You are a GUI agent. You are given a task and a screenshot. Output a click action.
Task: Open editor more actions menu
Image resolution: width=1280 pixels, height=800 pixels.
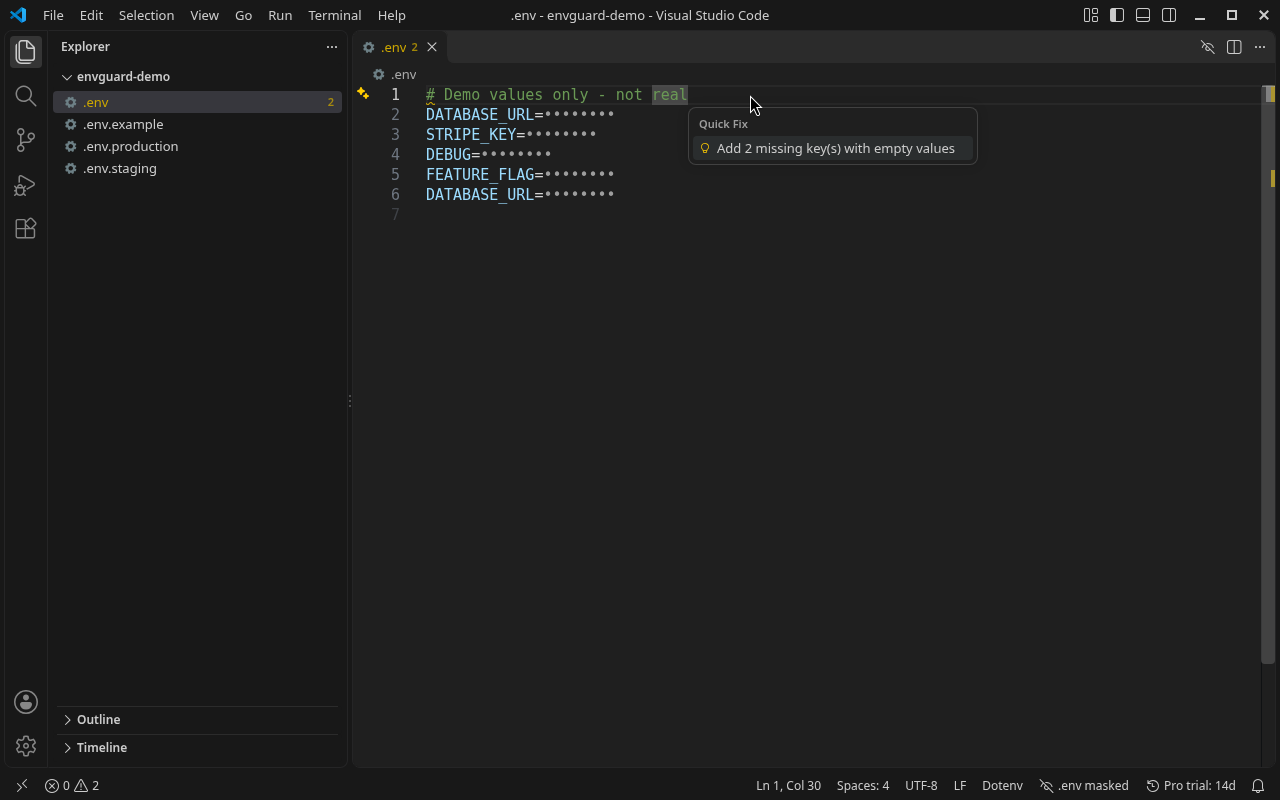click(x=1260, y=47)
